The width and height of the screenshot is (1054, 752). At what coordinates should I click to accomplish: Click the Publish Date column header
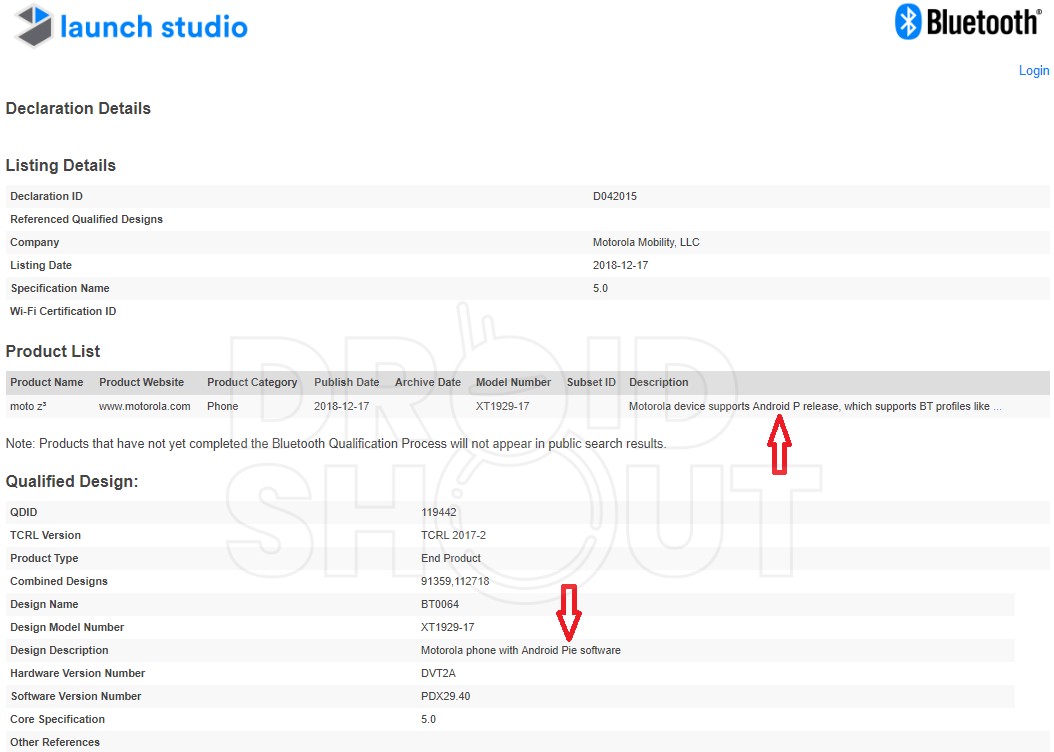pos(346,382)
